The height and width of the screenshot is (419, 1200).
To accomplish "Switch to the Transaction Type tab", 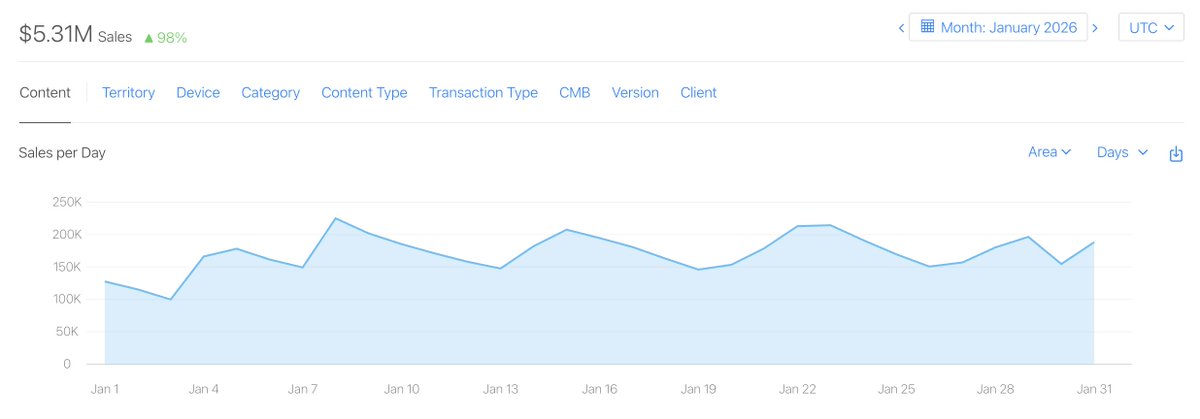I will tap(483, 92).
